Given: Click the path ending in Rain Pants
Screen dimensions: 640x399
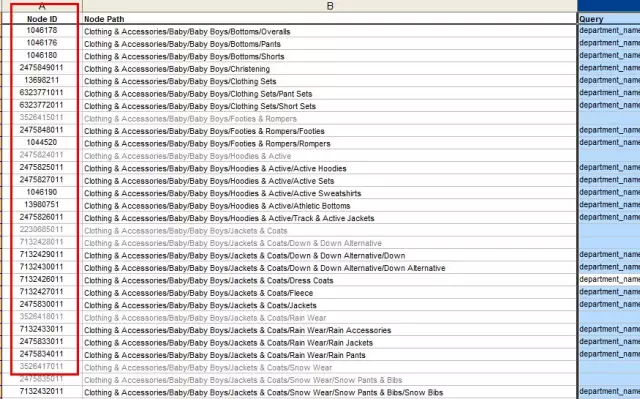Looking at the screenshot, I should point(224,355).
